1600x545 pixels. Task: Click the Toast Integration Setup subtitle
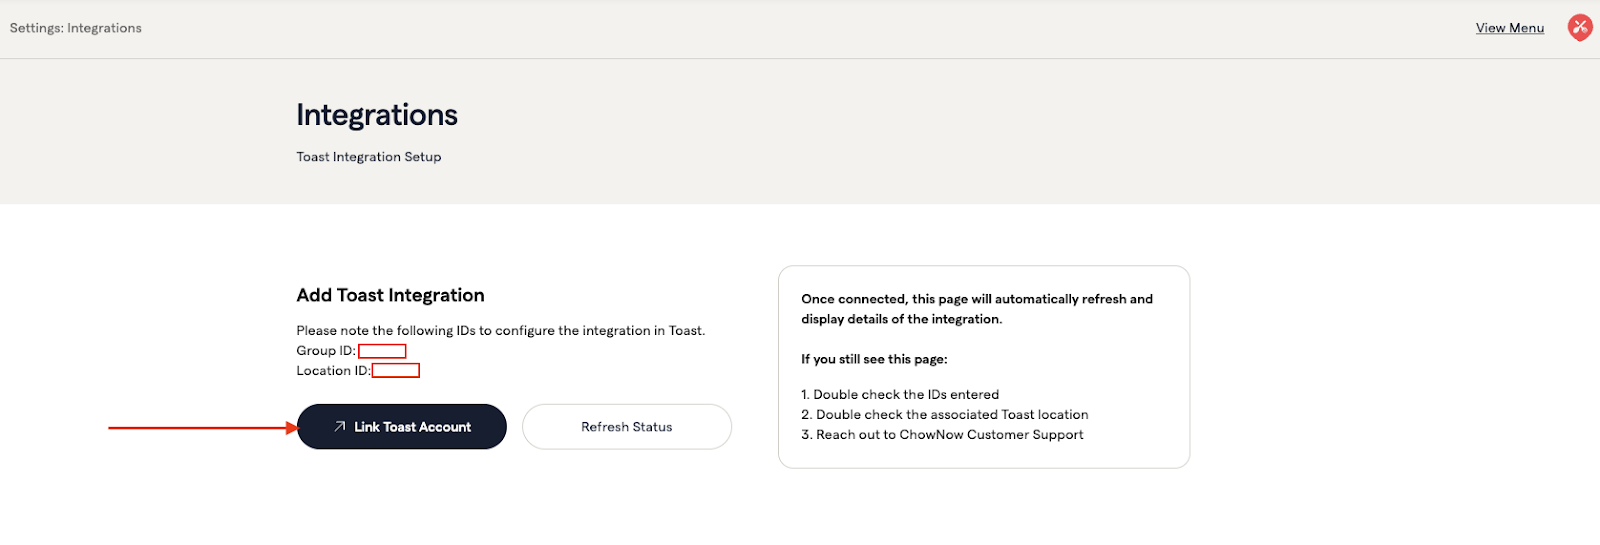(368, 157)
